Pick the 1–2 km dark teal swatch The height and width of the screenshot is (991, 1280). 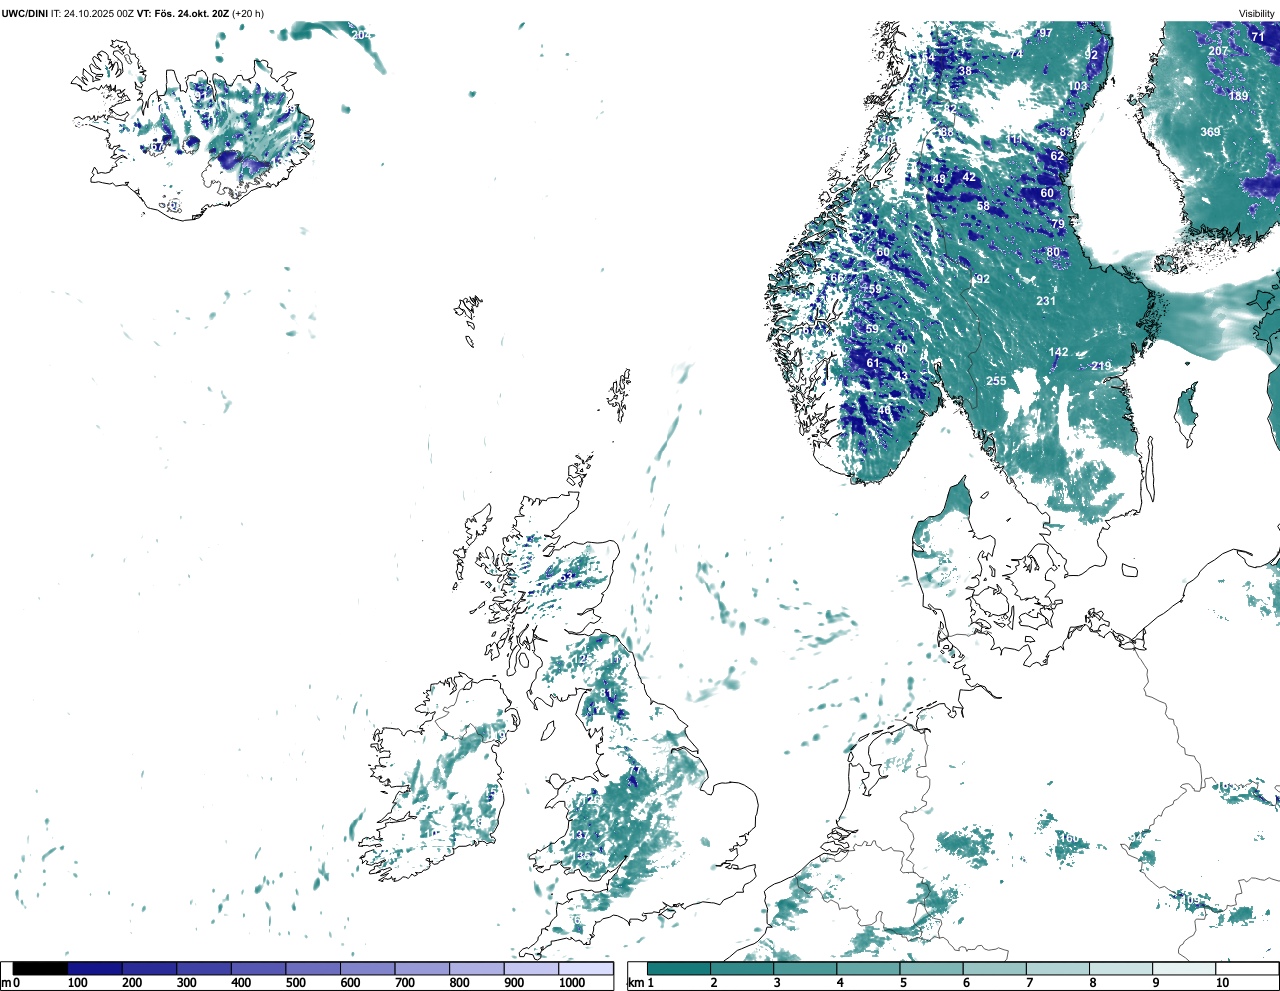679,969
